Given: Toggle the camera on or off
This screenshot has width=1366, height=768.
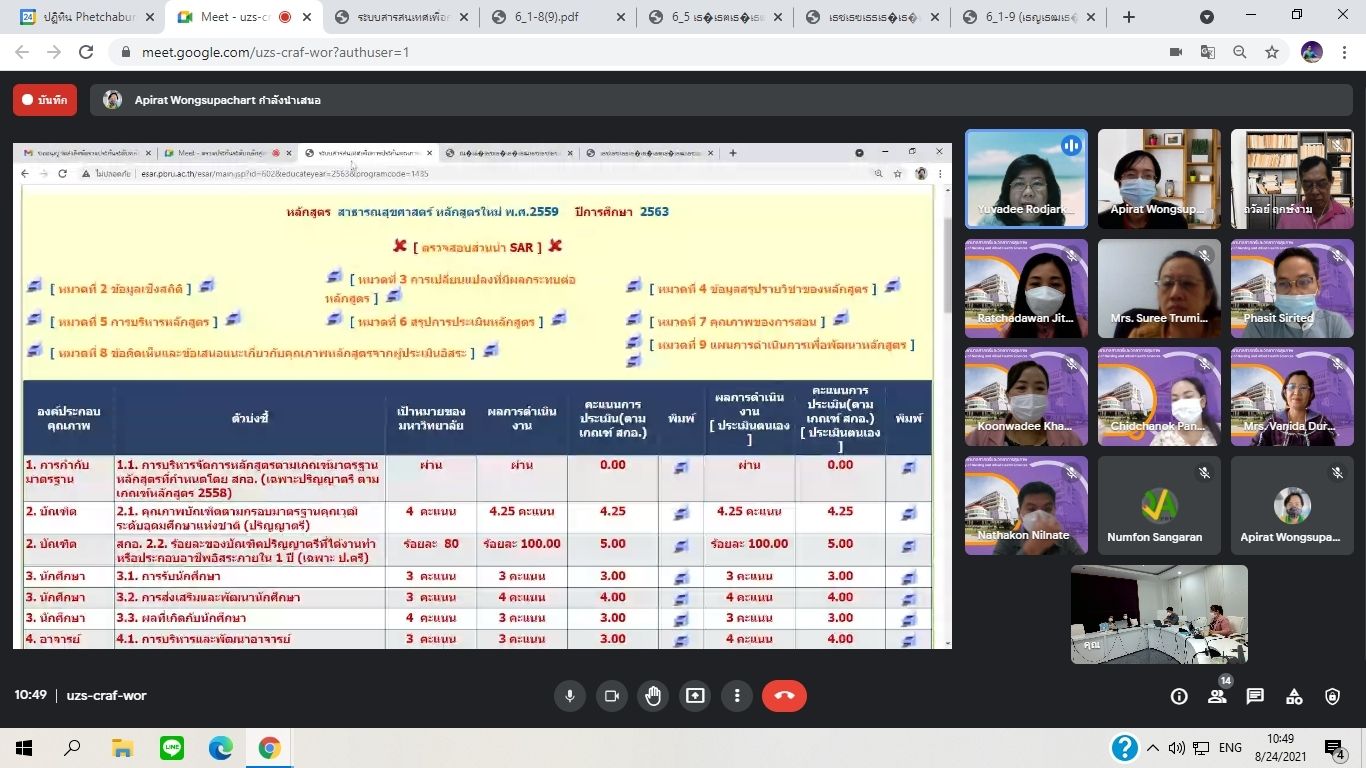Looking at the screenshot, I should 612,696.
